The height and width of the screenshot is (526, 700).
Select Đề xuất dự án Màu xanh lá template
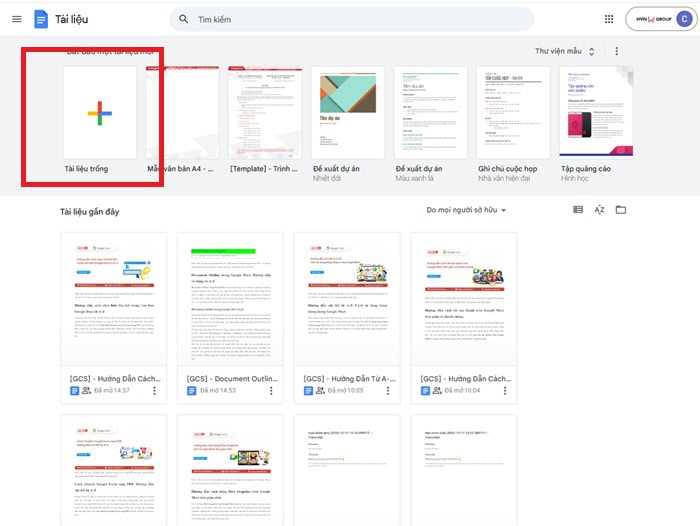tap(430, 113)
